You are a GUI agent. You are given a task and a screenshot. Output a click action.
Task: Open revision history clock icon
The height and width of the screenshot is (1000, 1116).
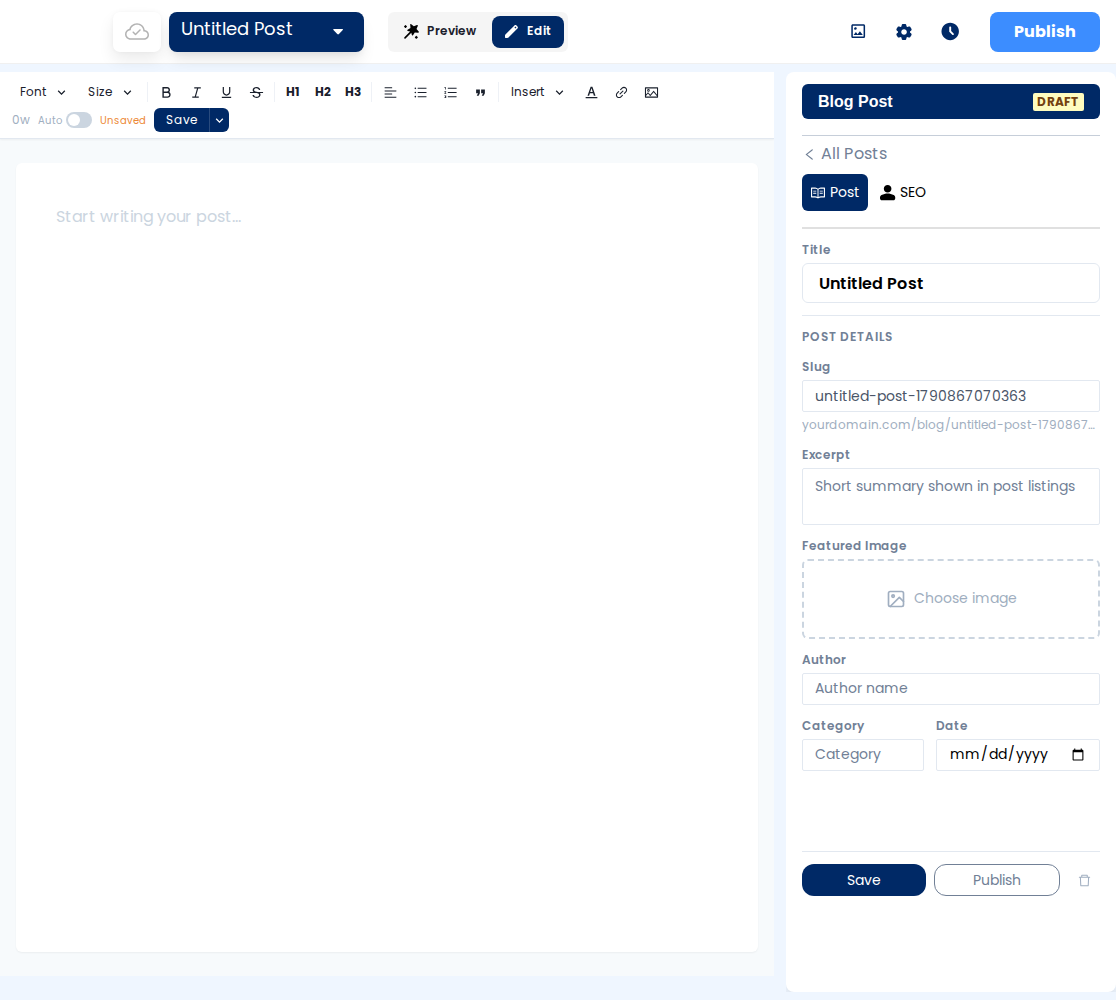click(x=950, y=31)
